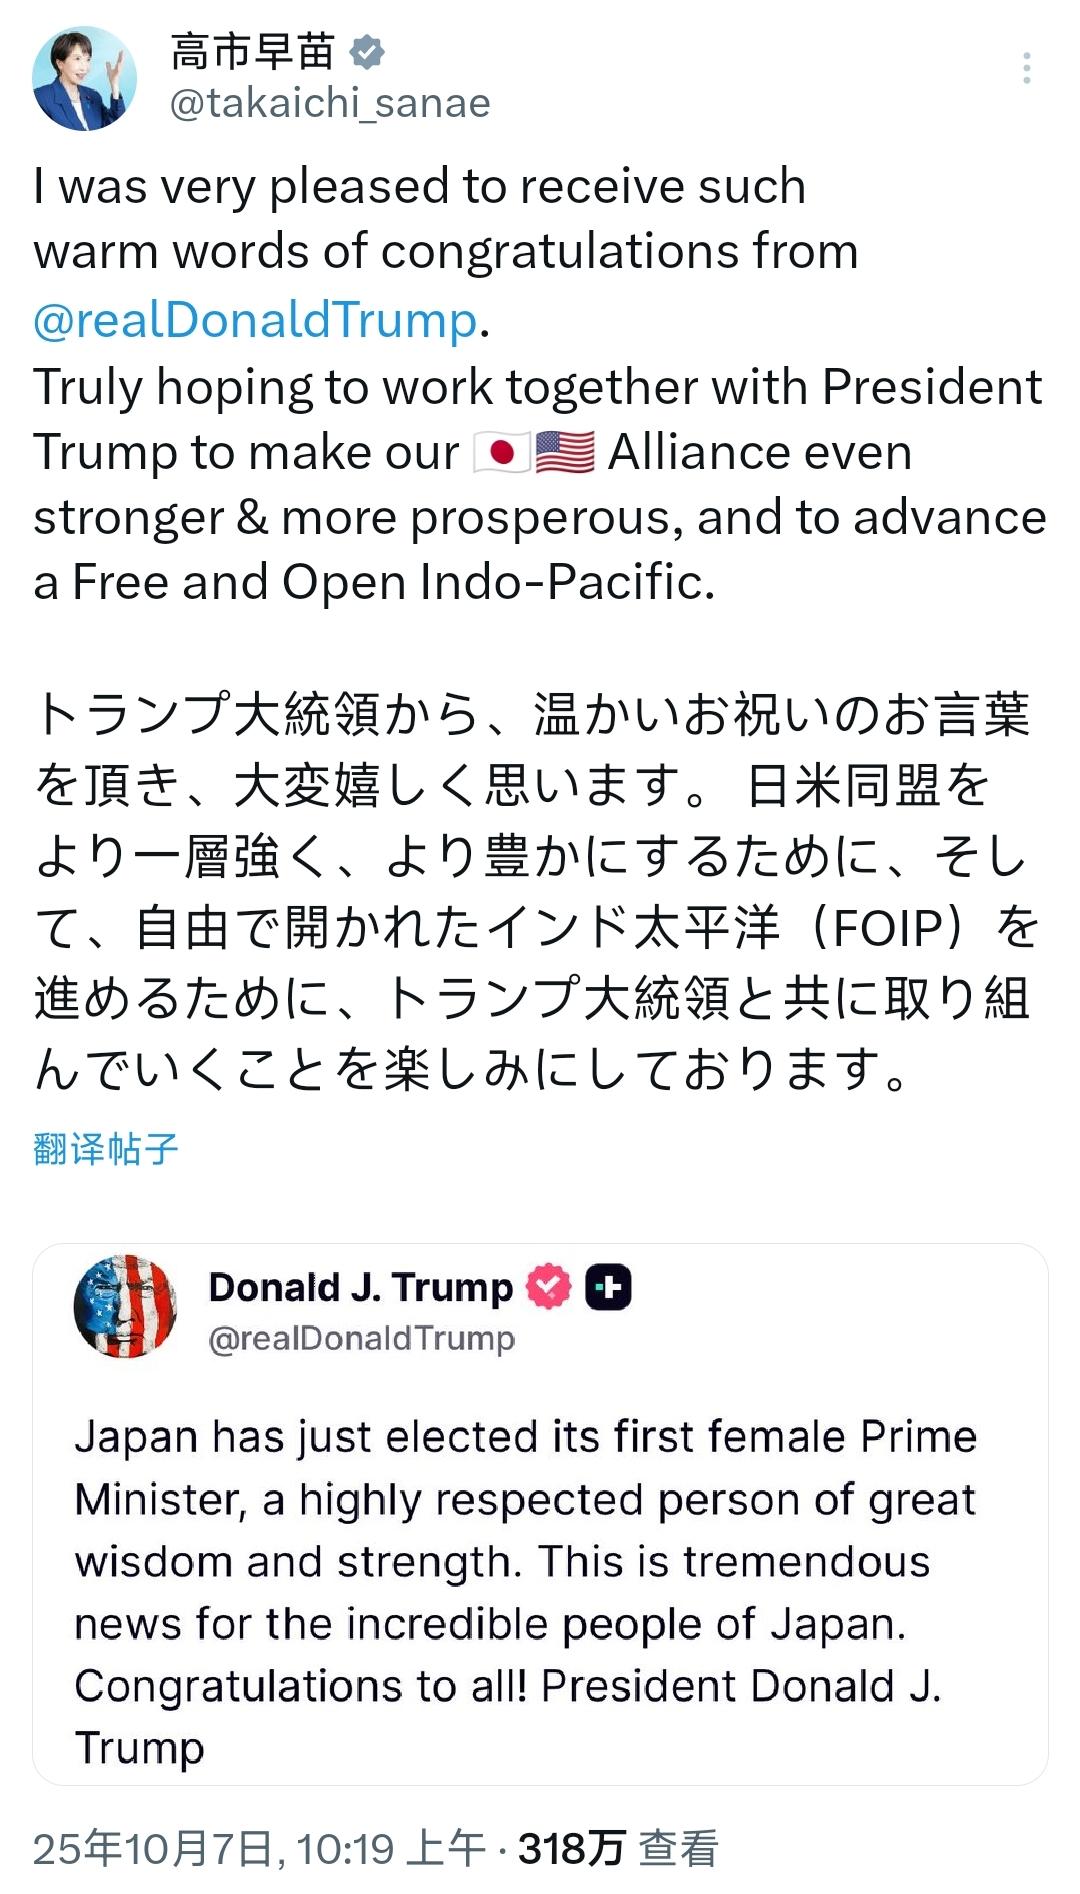
Task: Tap the 翻译帖子 translate link
Action: pos(105,1149)
